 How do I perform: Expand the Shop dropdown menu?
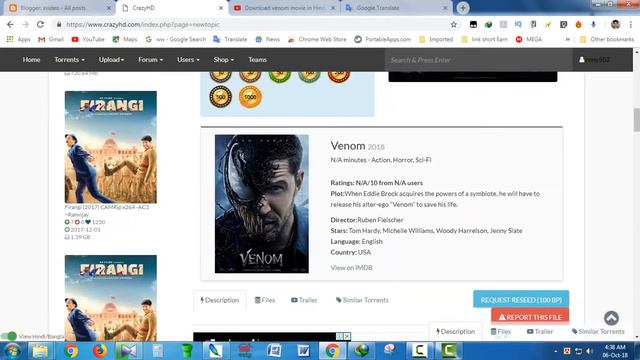pyautogui.click(x=224, y=60)
